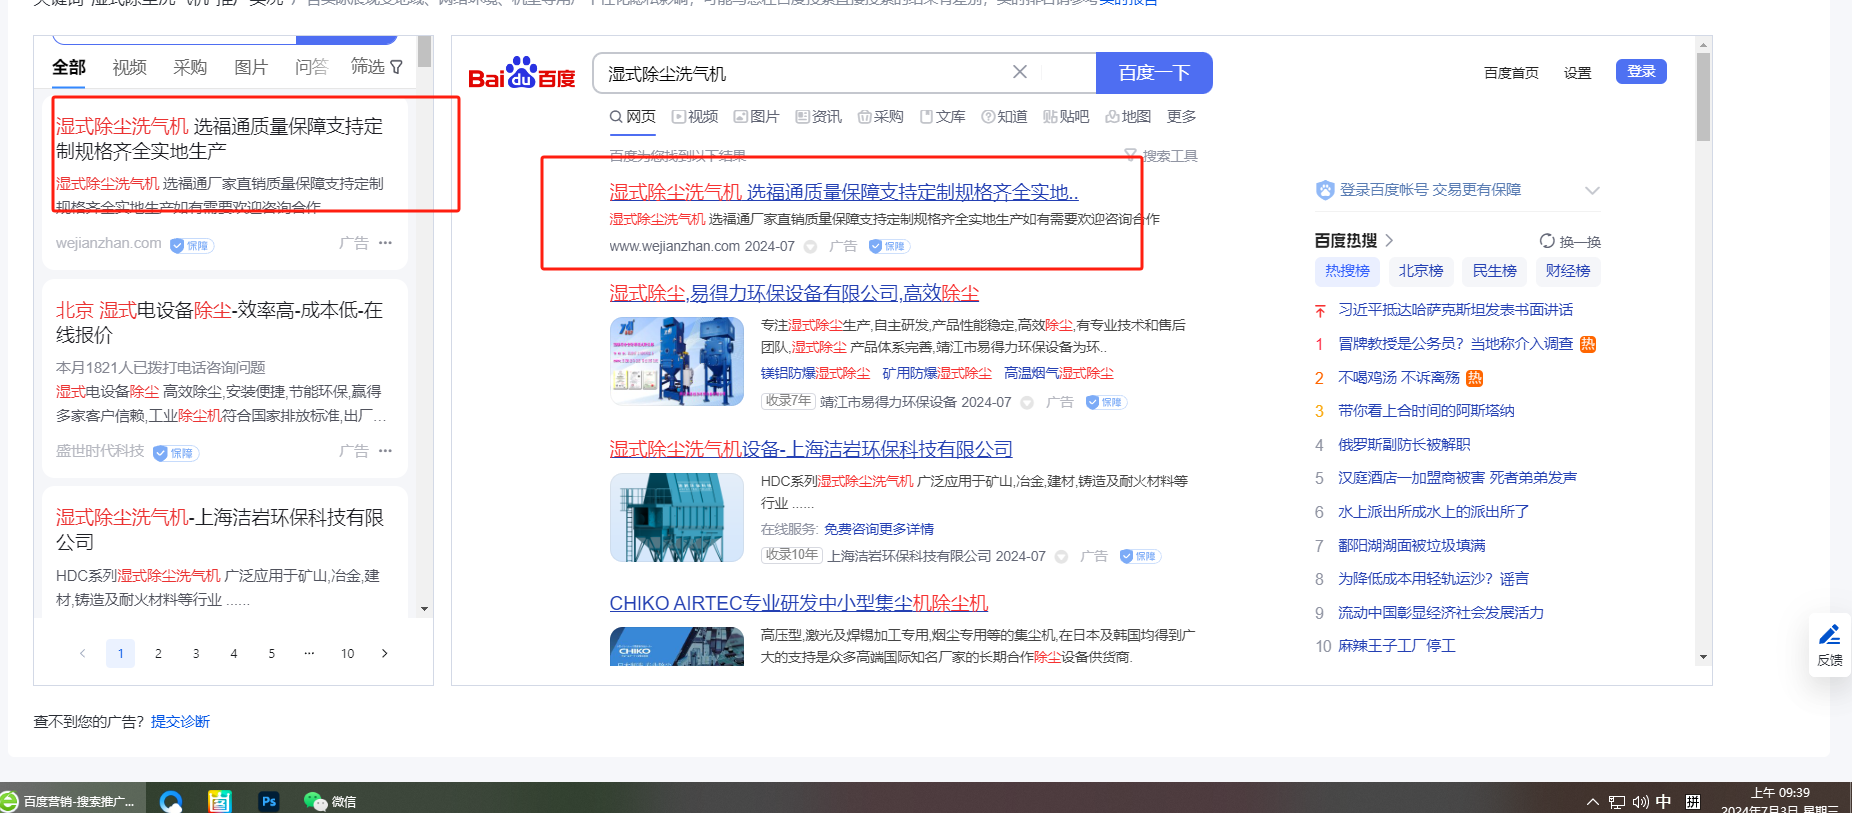The image size is (1852, 813).
Task: Select the 热搜榜 tab
Action: pos(1347,271)
